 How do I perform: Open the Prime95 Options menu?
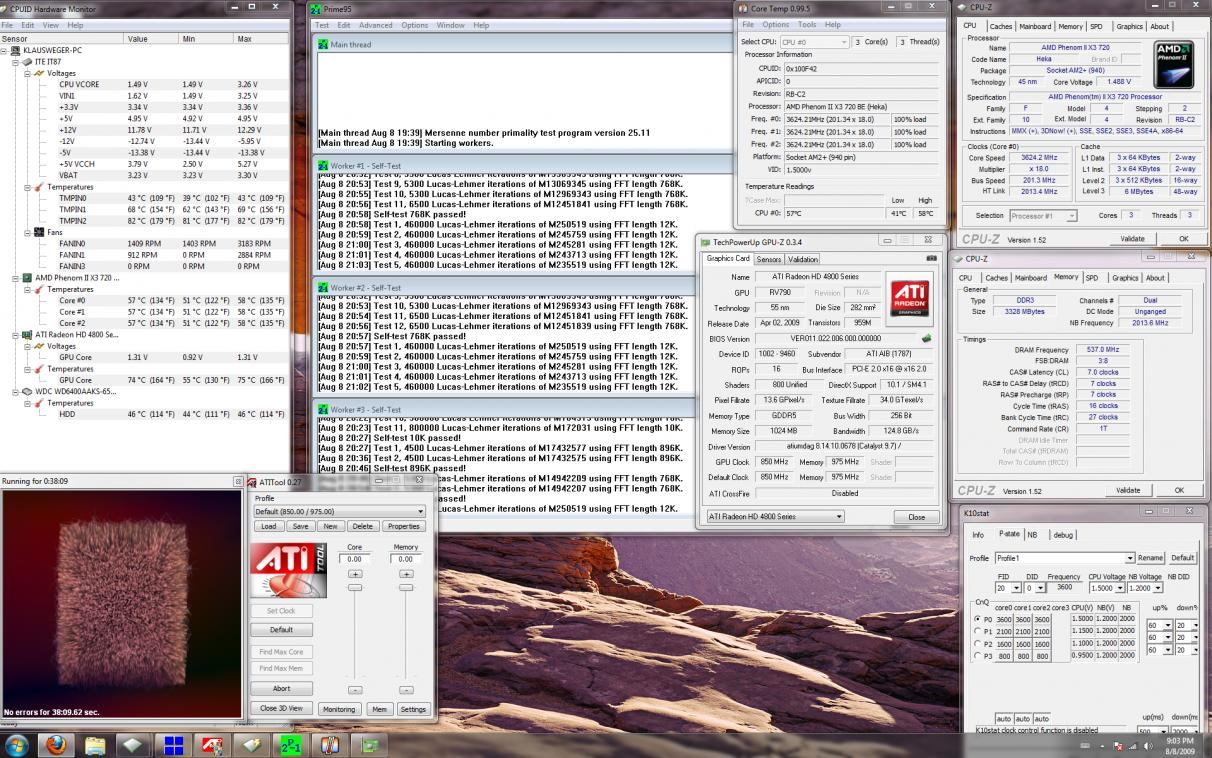pos(414,25)
